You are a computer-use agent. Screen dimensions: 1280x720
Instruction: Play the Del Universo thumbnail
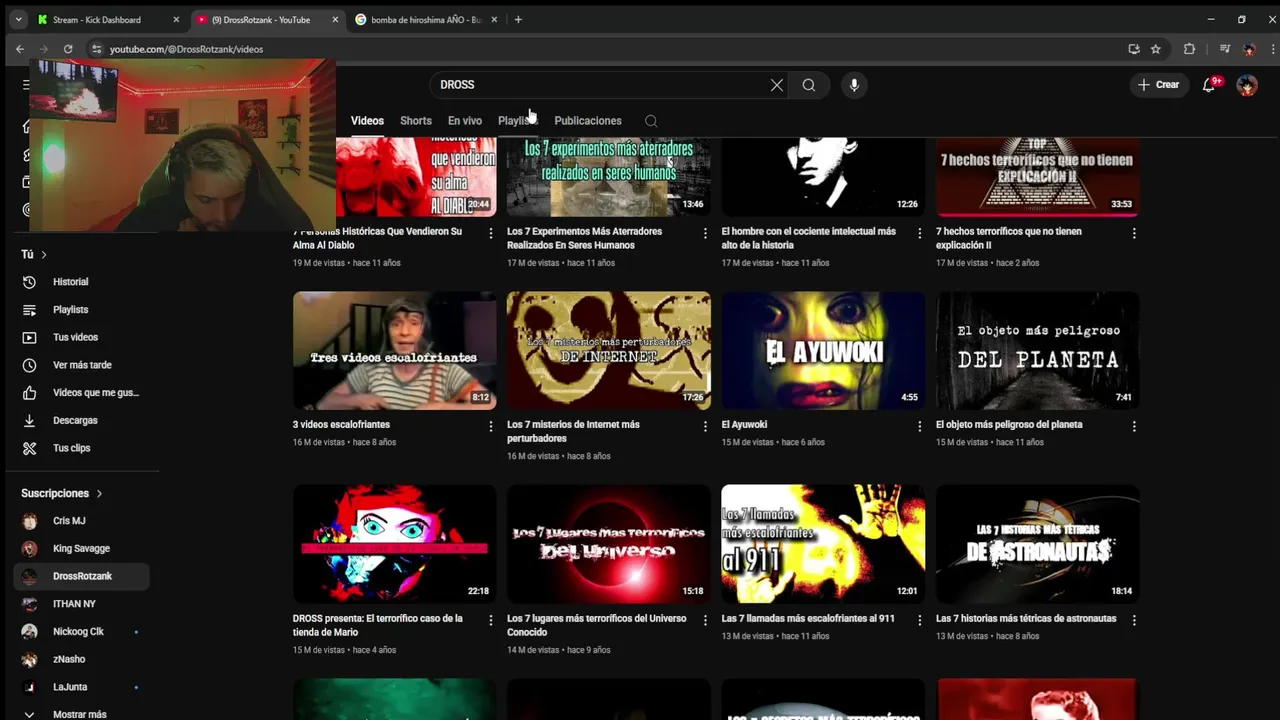point(609,543)
